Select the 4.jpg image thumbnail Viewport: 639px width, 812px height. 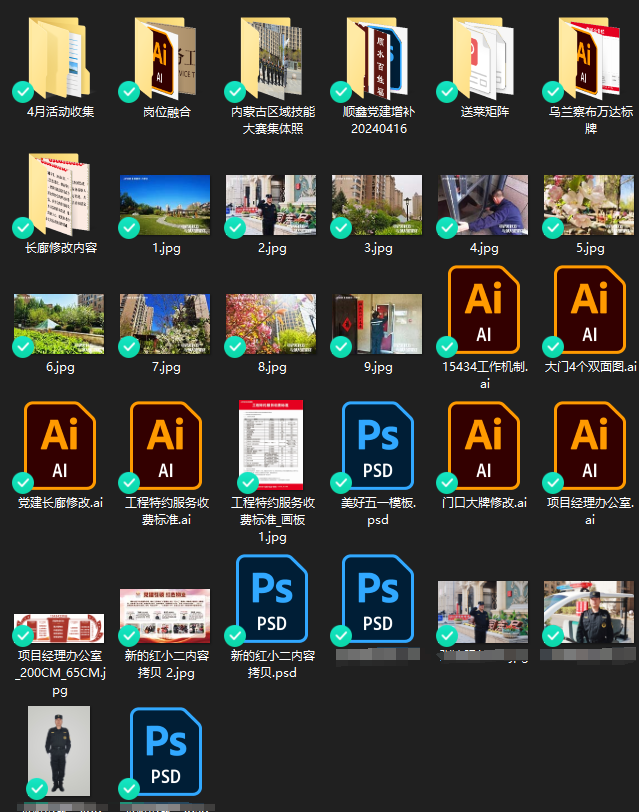tap(483, 205)
